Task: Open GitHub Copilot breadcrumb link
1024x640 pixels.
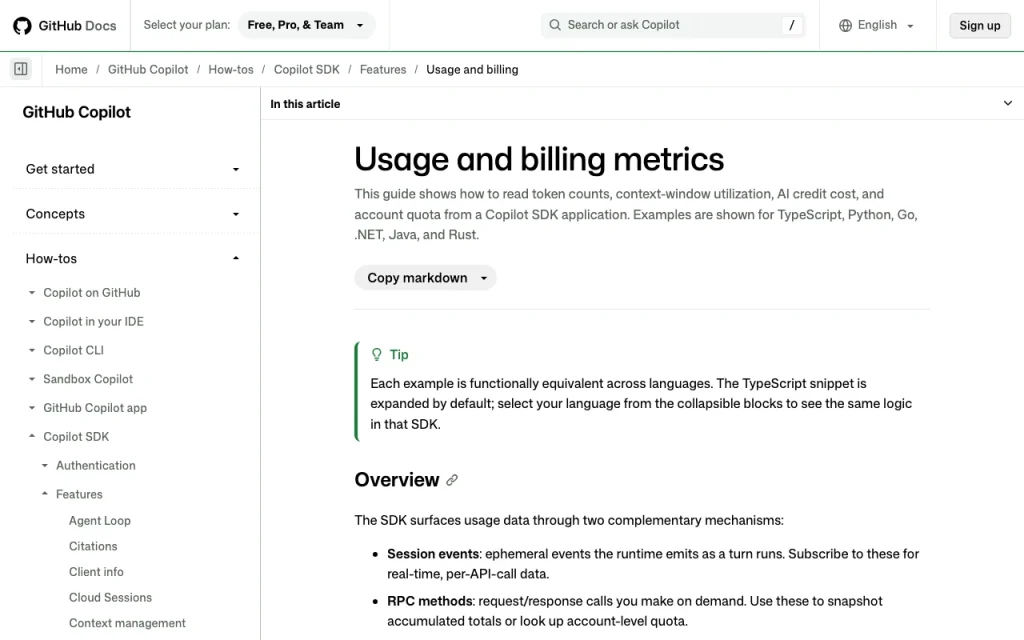Action: coord(148,69)
